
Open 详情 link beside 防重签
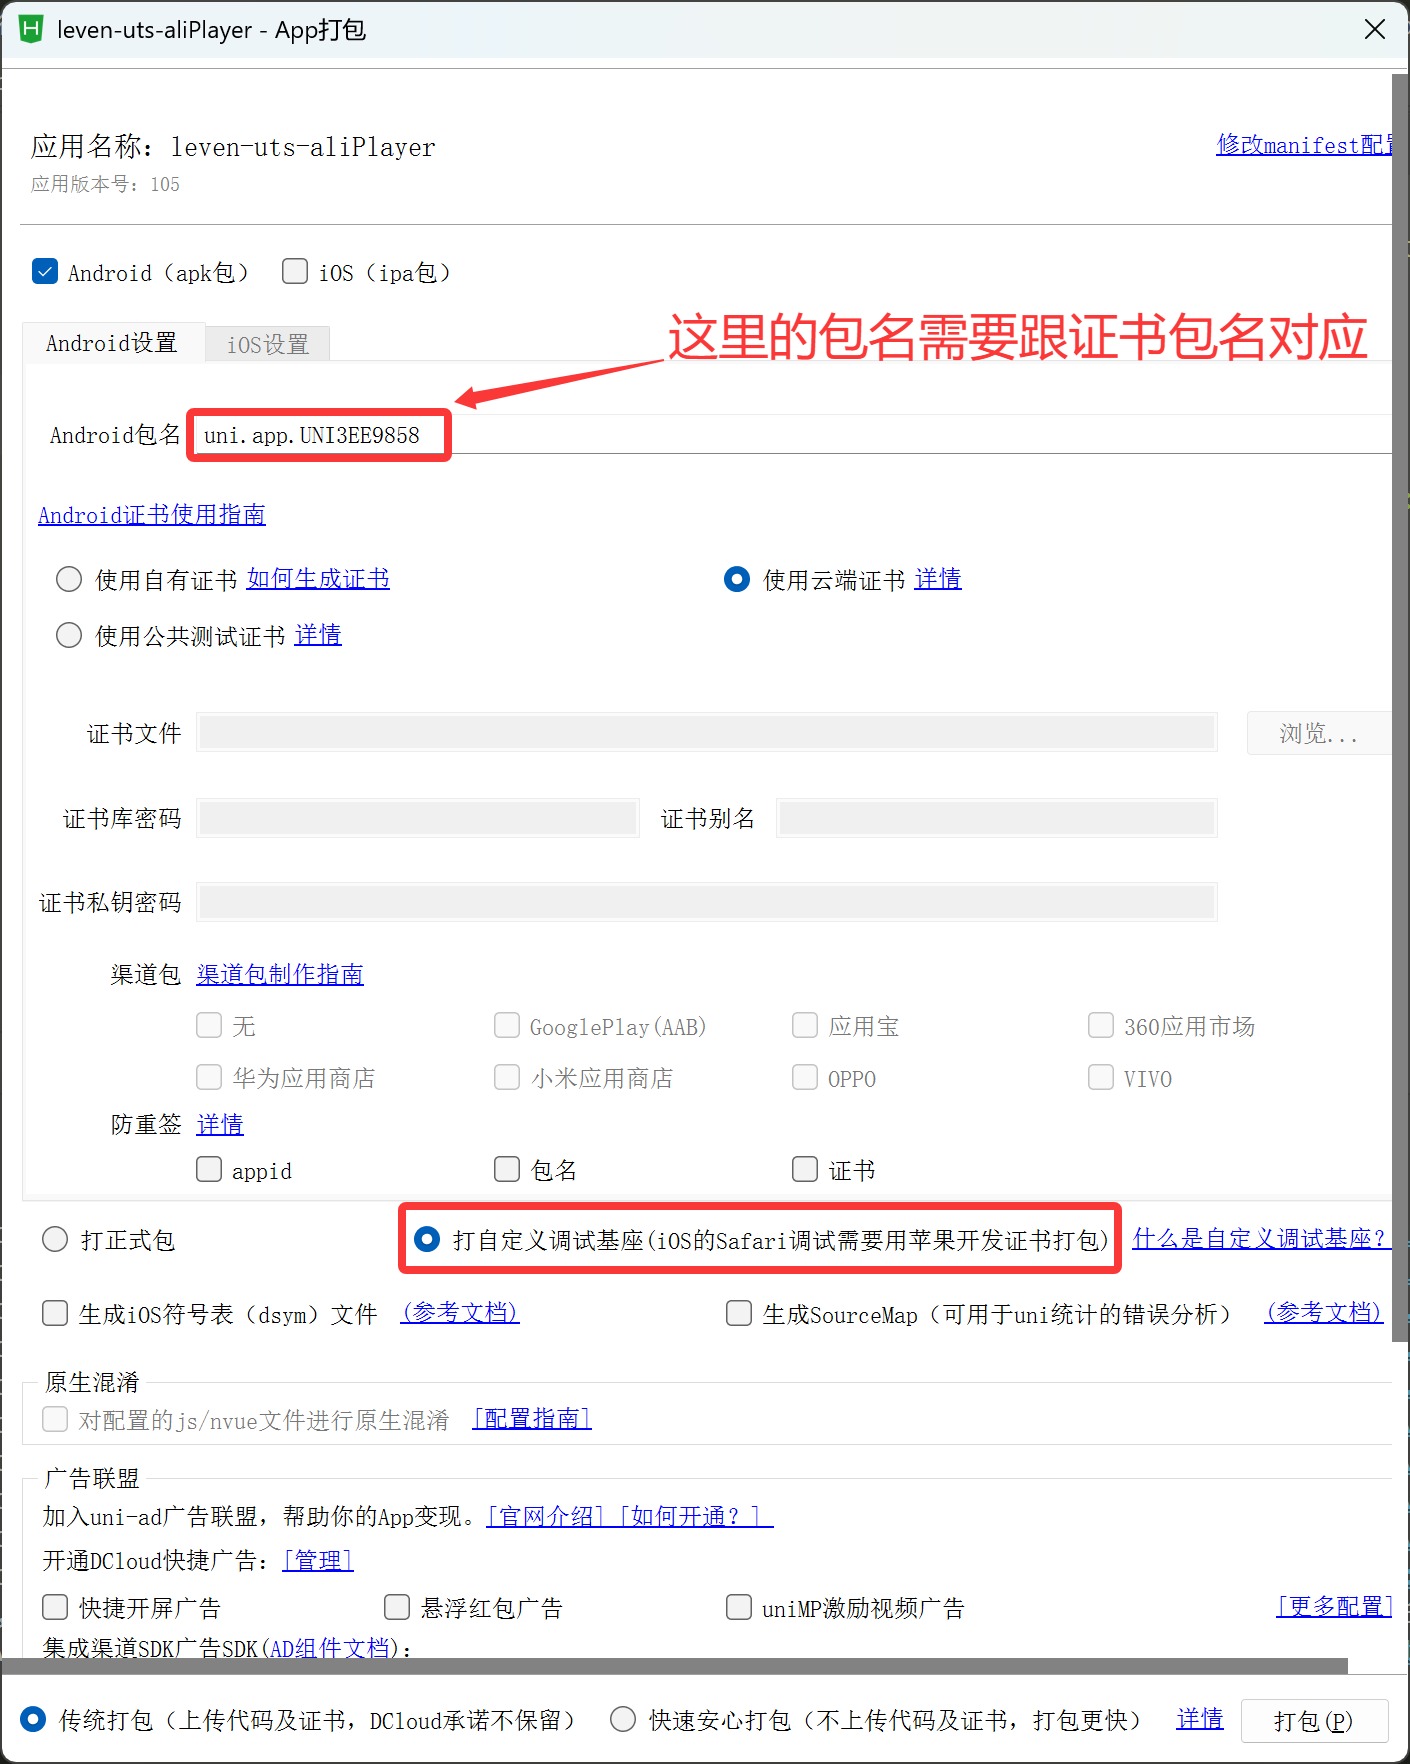[x=220, y=1125]
